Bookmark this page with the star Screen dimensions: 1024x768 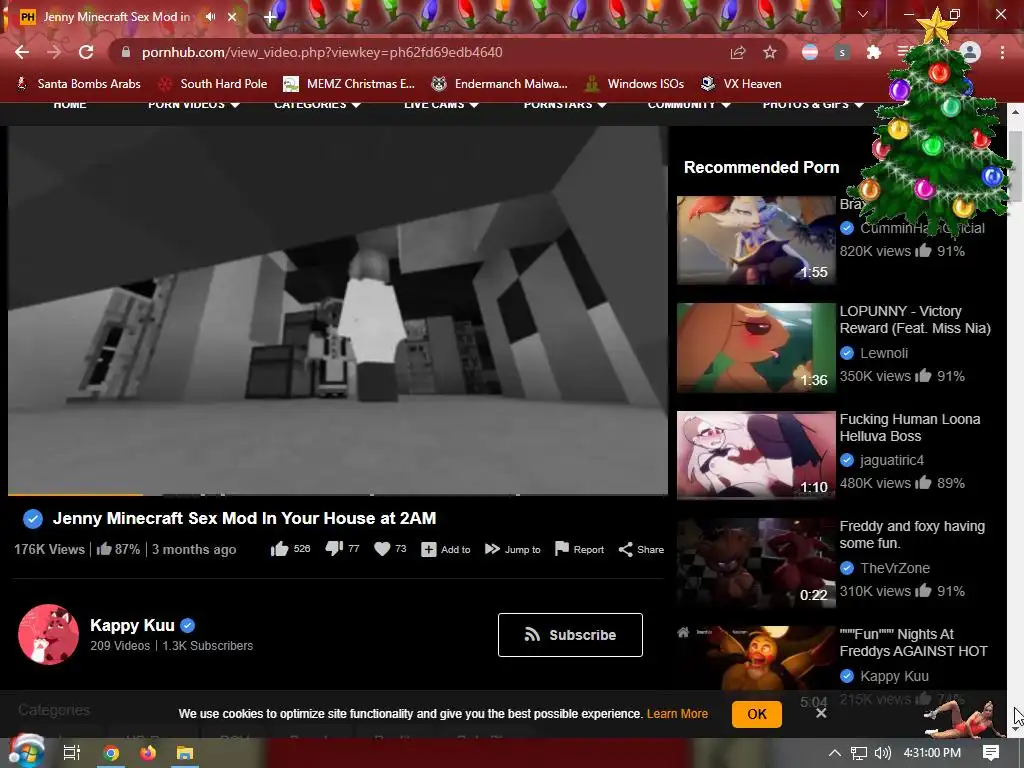770,52
